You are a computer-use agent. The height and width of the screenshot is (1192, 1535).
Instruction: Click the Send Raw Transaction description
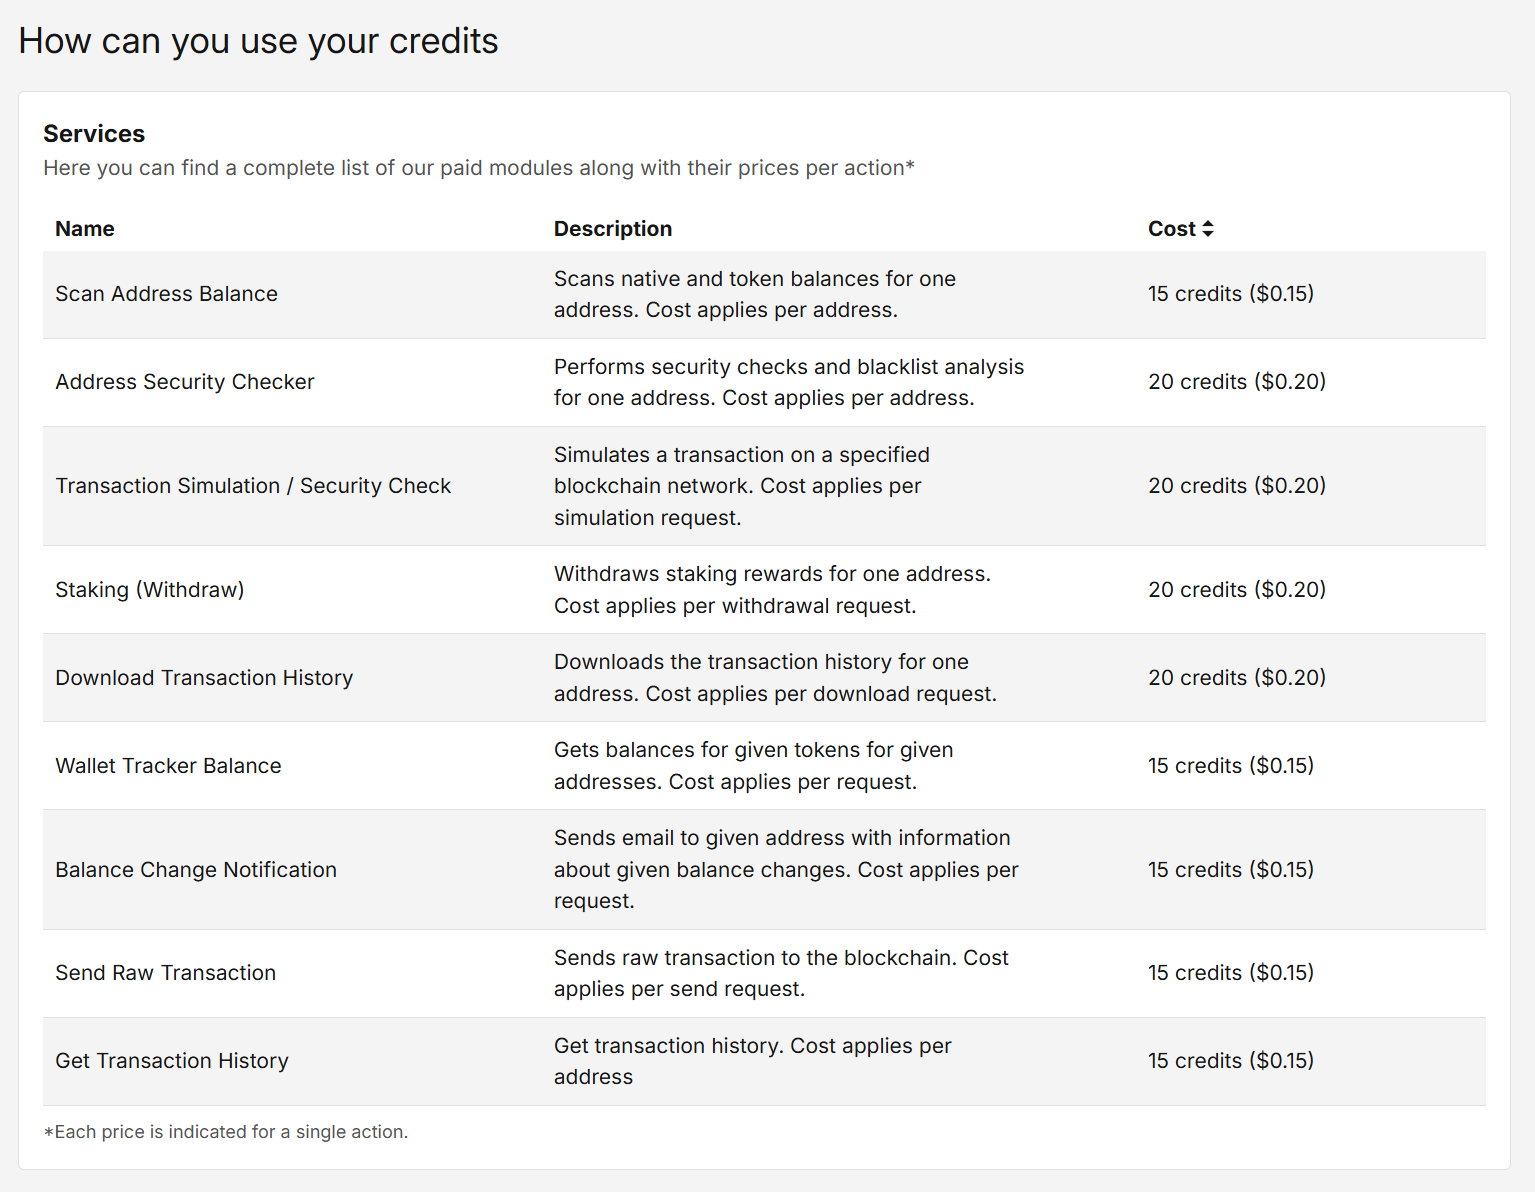(x=781, y=973)
